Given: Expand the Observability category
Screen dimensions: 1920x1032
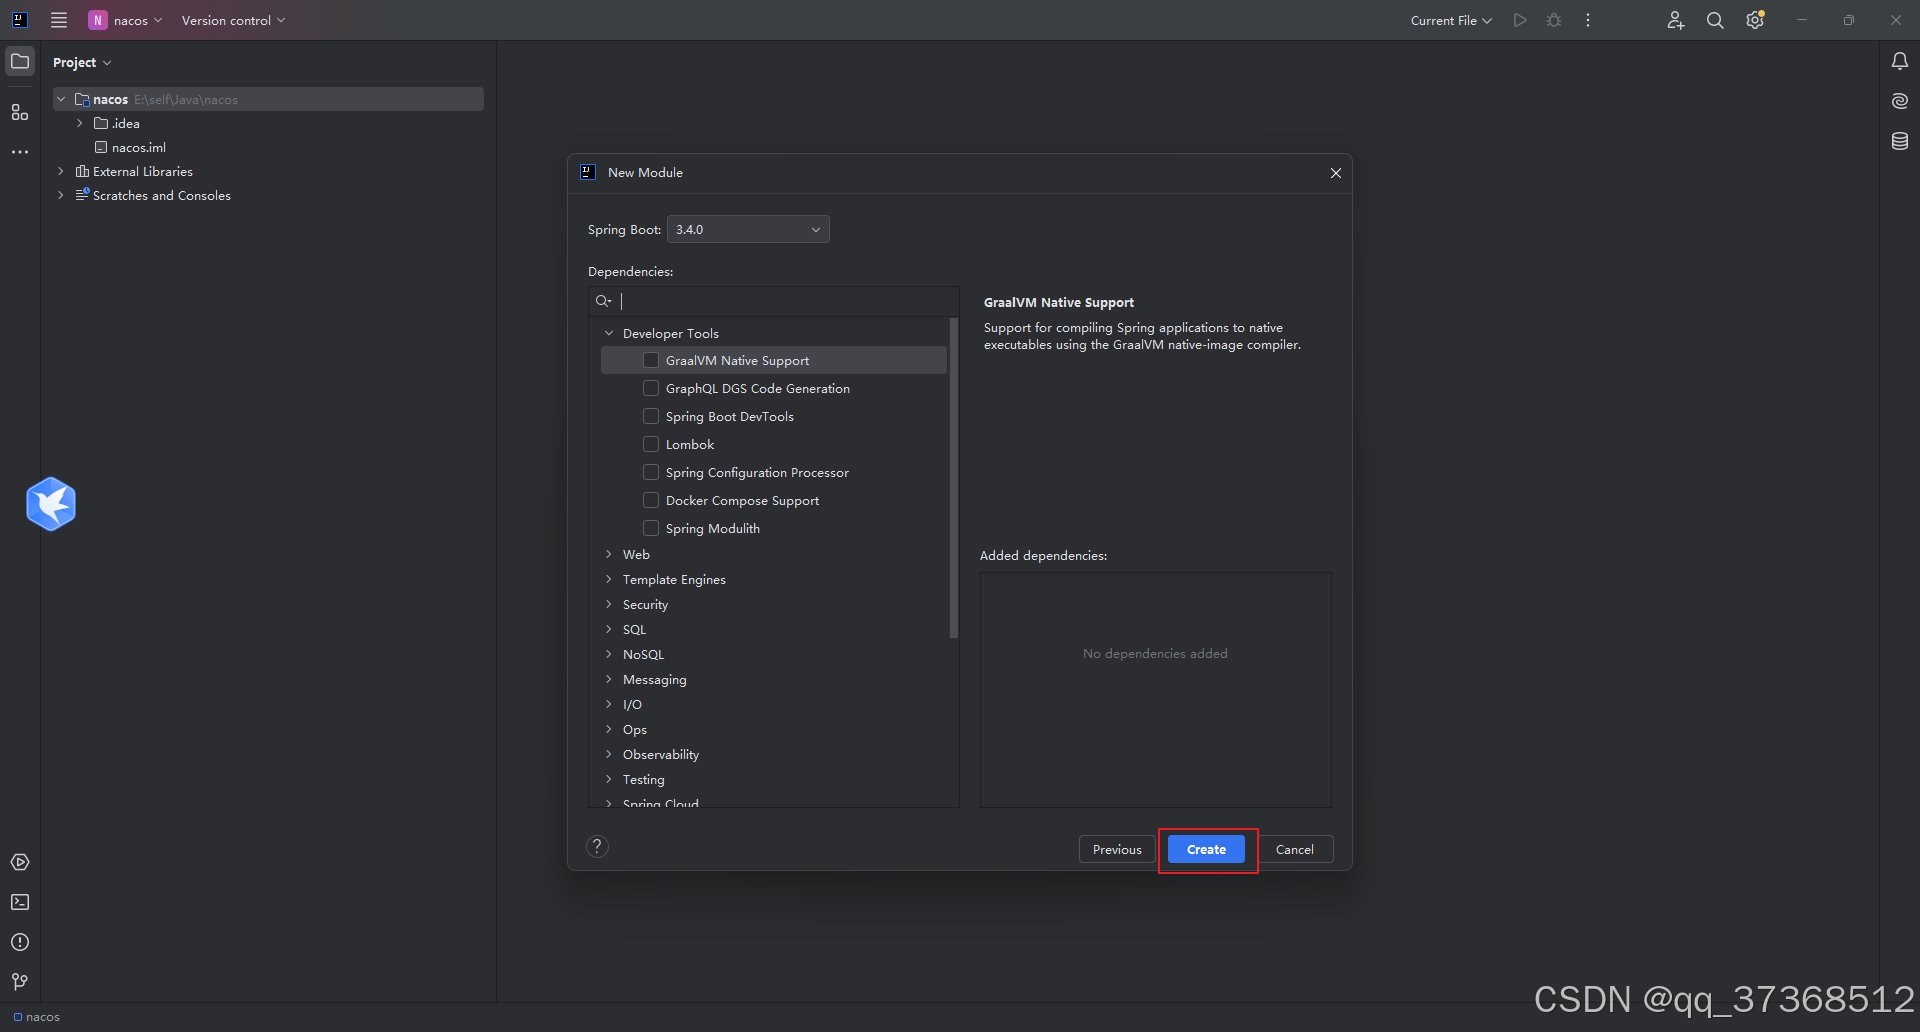Looking at the screenshot, I should tap(609, 754).
